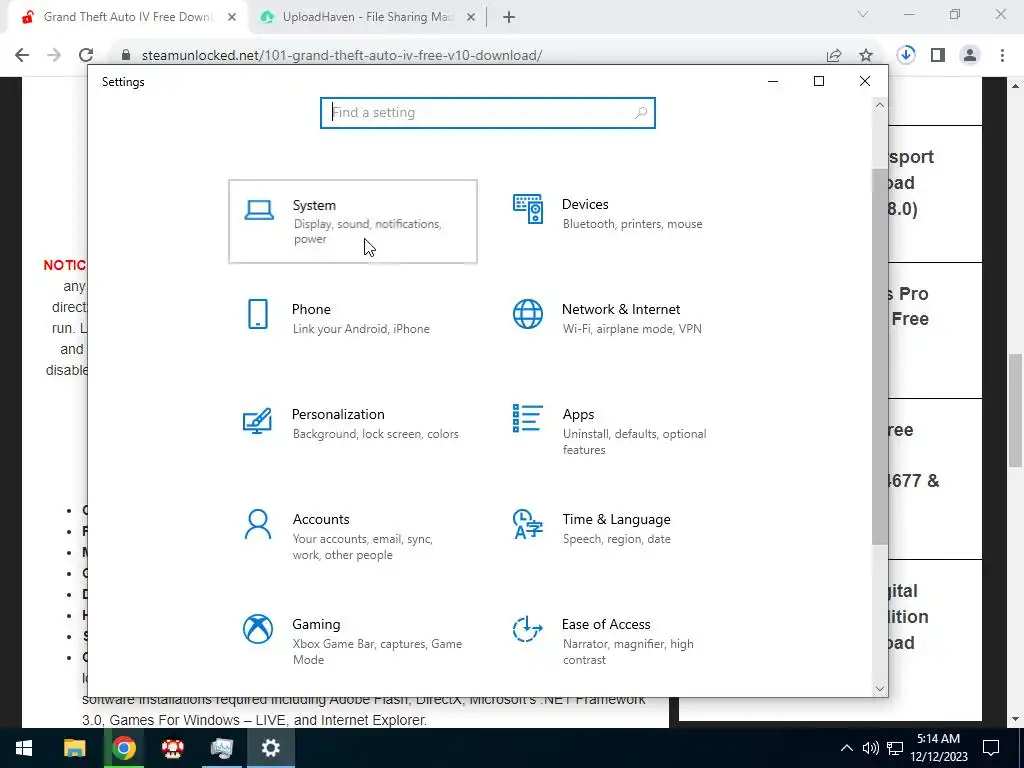The image size is (1024, 768).
Task: Click "Speech, region, date" text
Action: pos(616,539)
